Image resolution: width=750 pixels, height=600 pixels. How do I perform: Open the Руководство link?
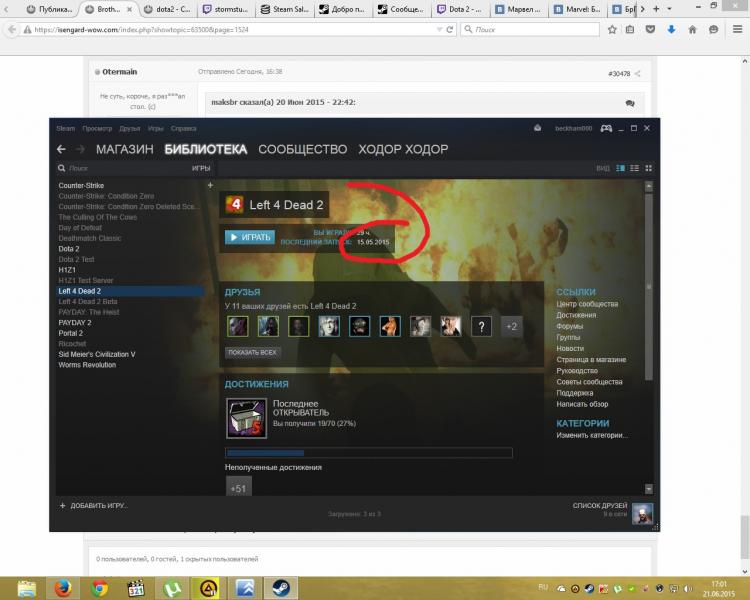point(577,370)
